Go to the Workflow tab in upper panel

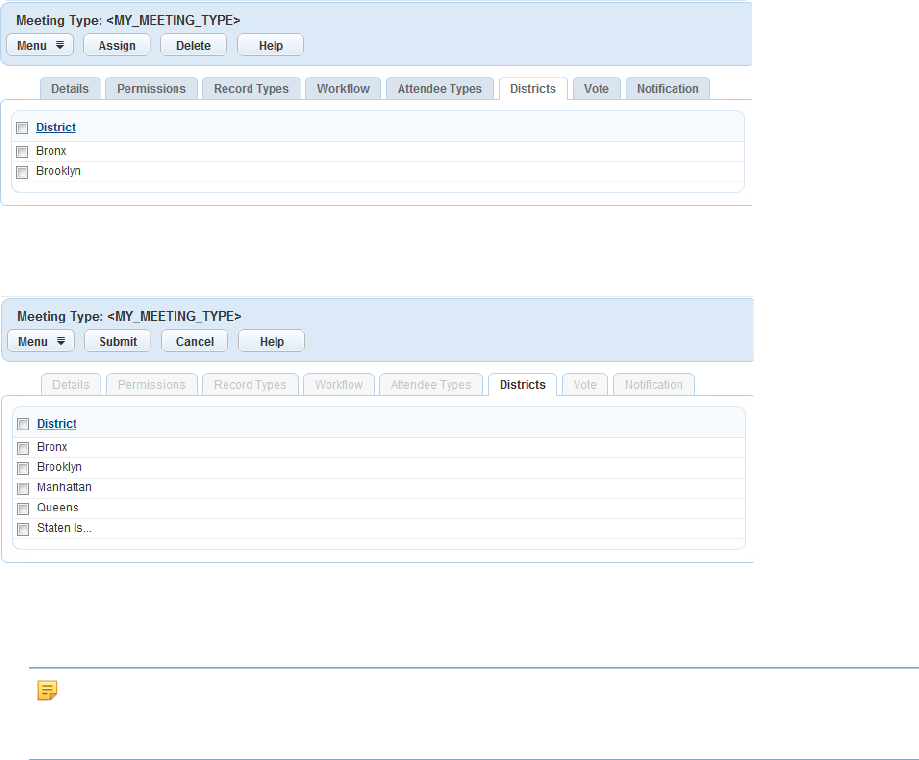point(343,89)
